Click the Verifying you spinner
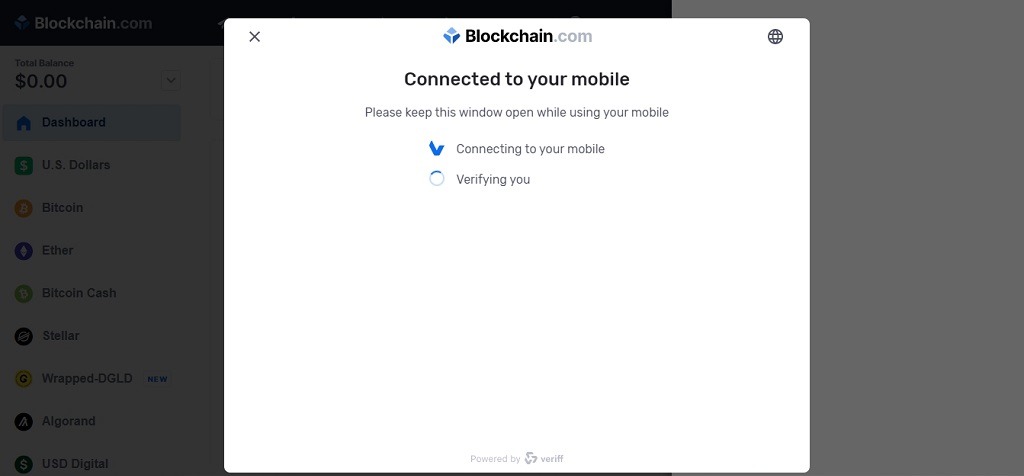The height and width of the screenshot is (476, 1024). pyautogui.click(x=436, y=179)
